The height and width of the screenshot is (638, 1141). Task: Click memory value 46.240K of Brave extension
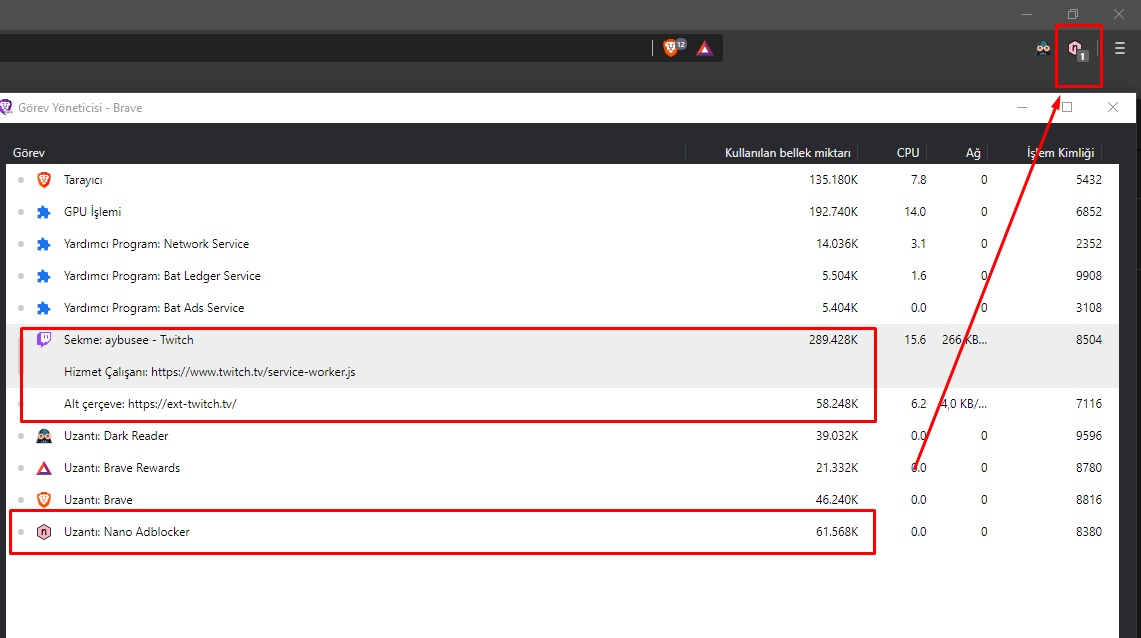837,500
